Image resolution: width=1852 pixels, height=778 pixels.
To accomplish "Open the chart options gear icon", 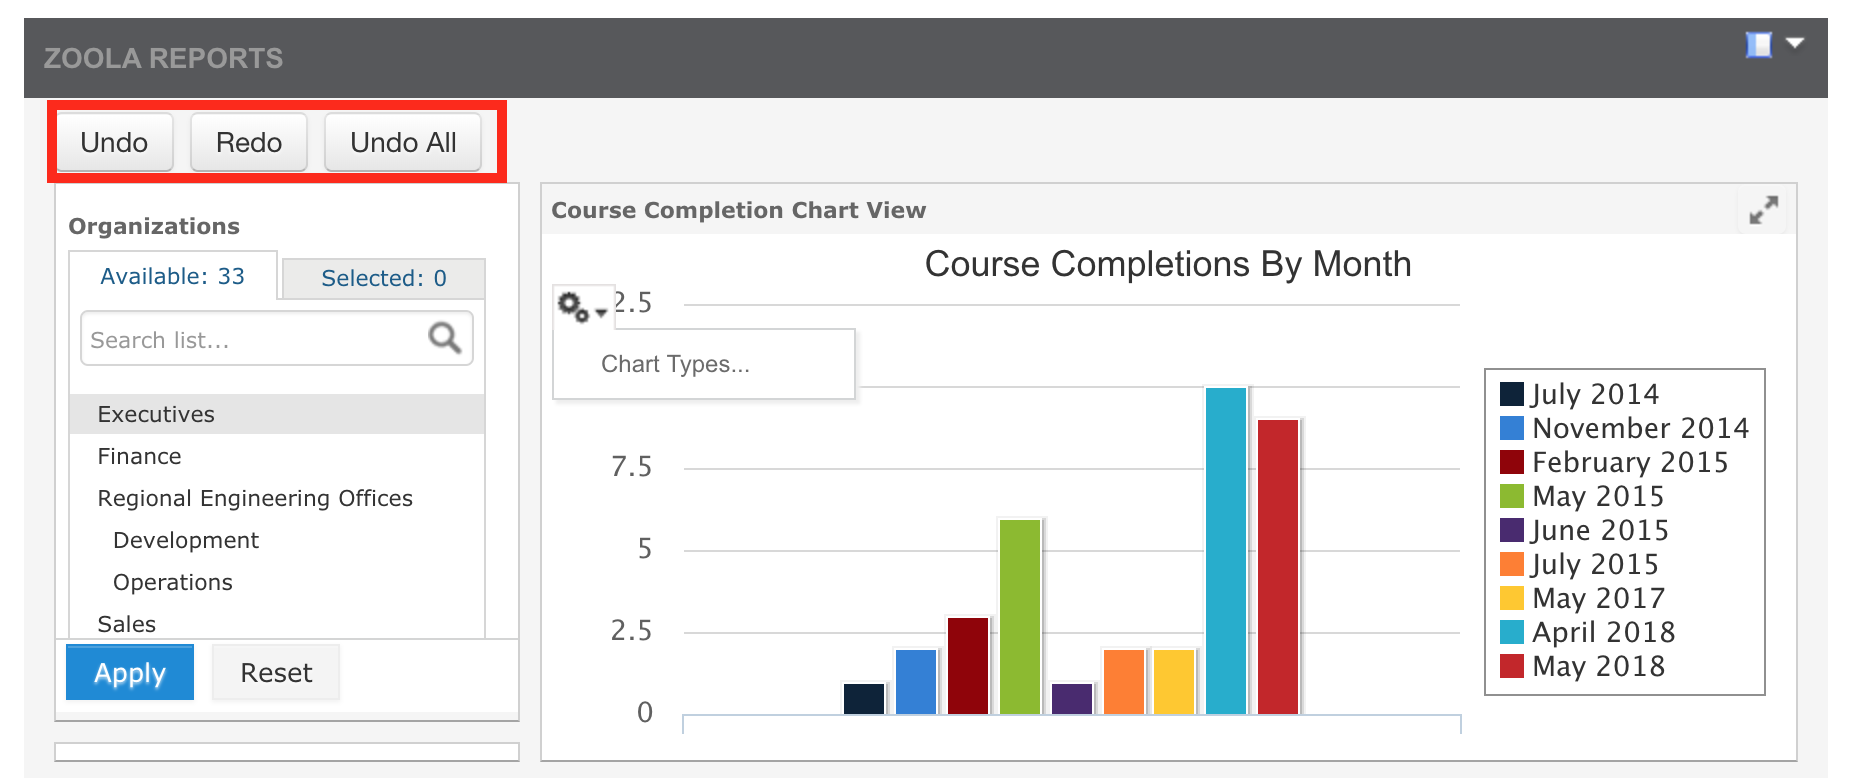I will (582, 308).
